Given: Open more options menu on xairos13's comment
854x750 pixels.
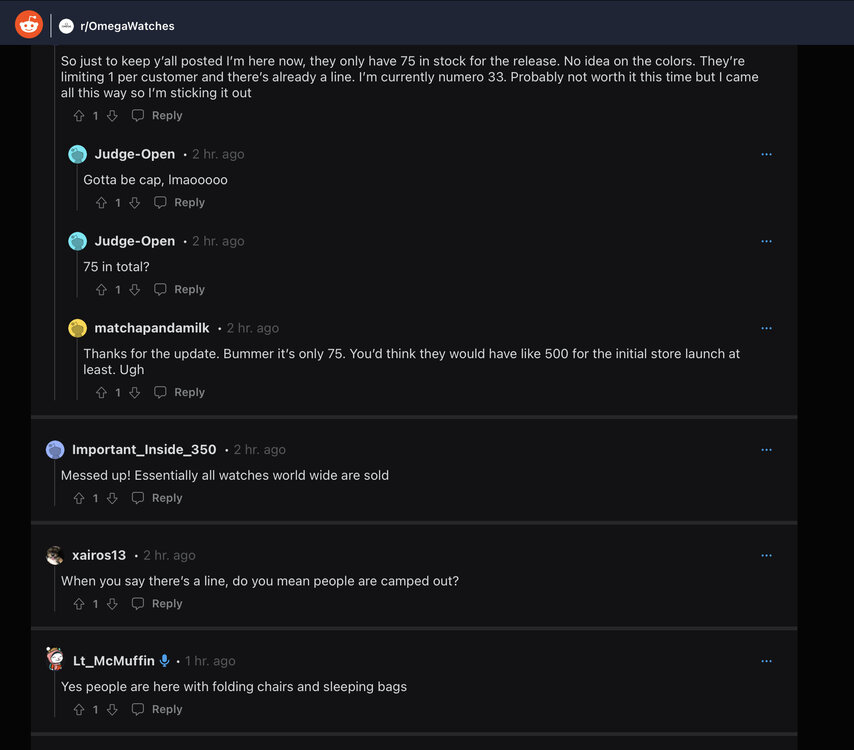Looking at the screenshot, I should click(766, 555).
